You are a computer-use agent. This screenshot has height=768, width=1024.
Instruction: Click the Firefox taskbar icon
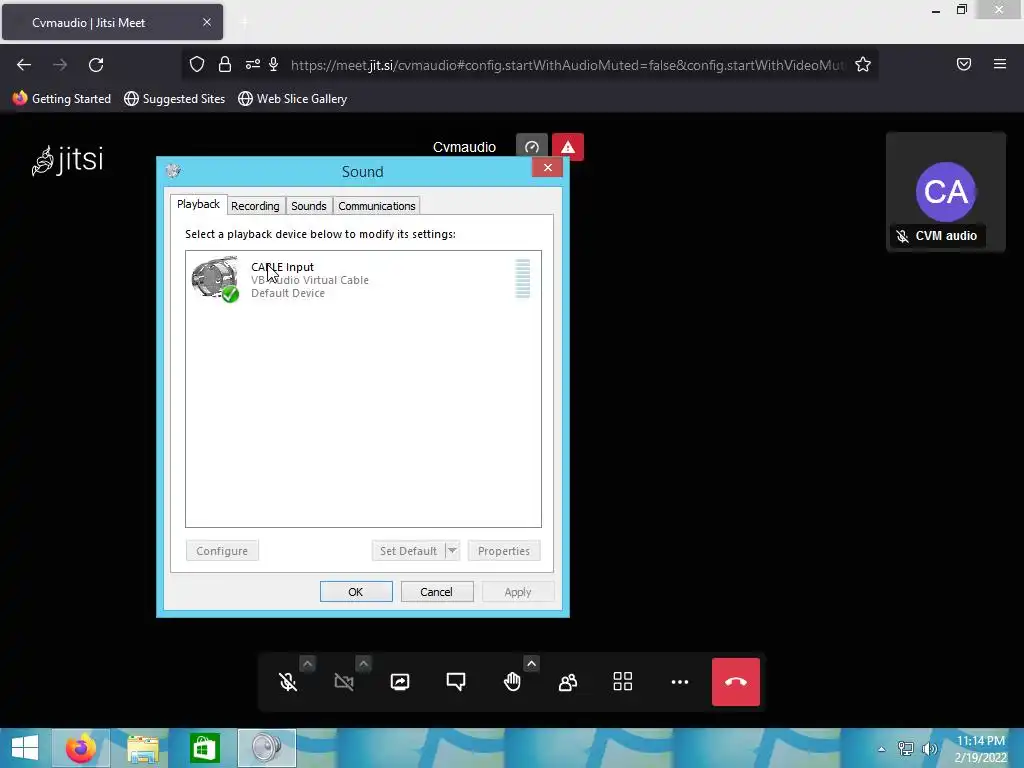coord(81,748)
